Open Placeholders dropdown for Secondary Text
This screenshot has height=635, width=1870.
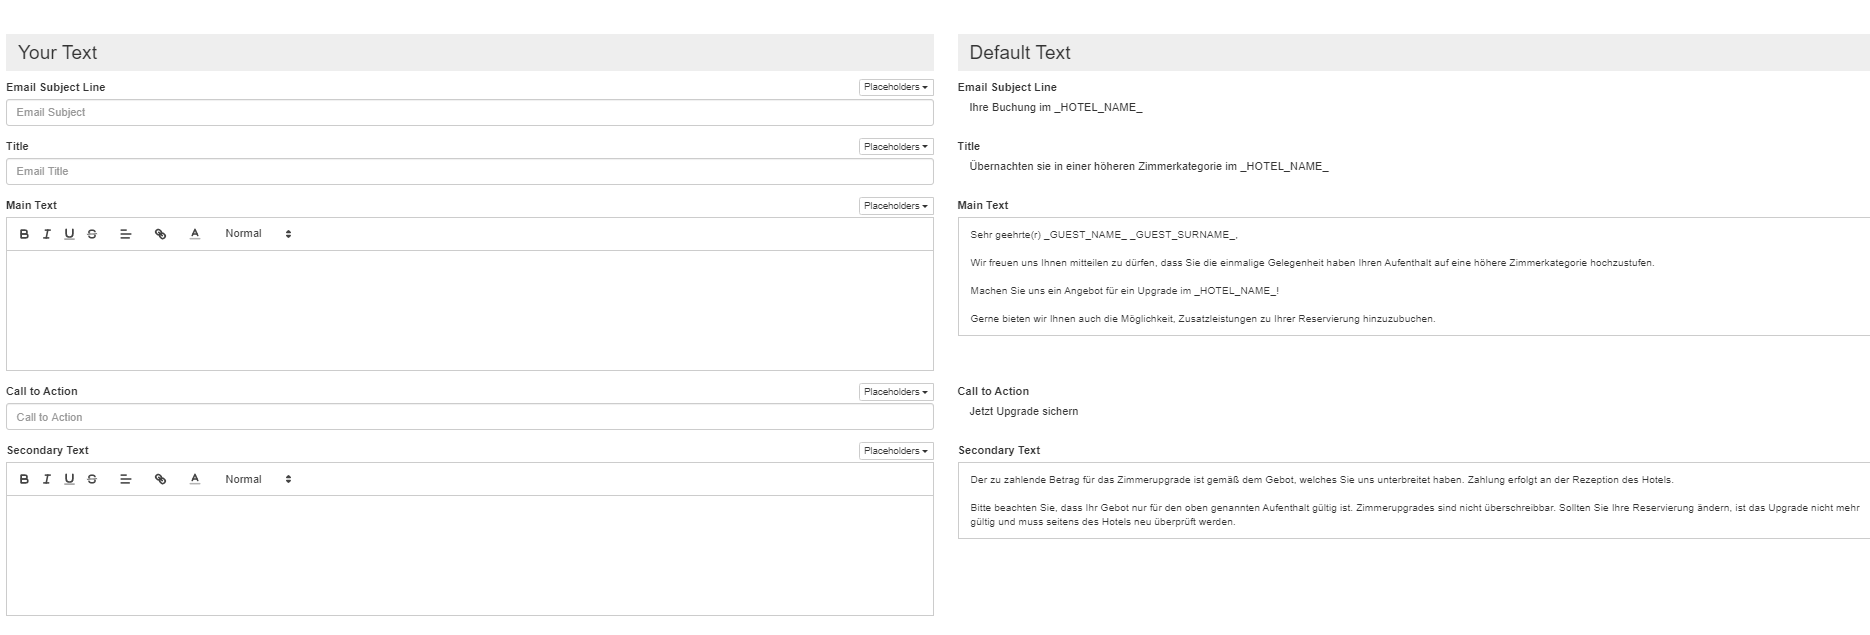point(896,451)
